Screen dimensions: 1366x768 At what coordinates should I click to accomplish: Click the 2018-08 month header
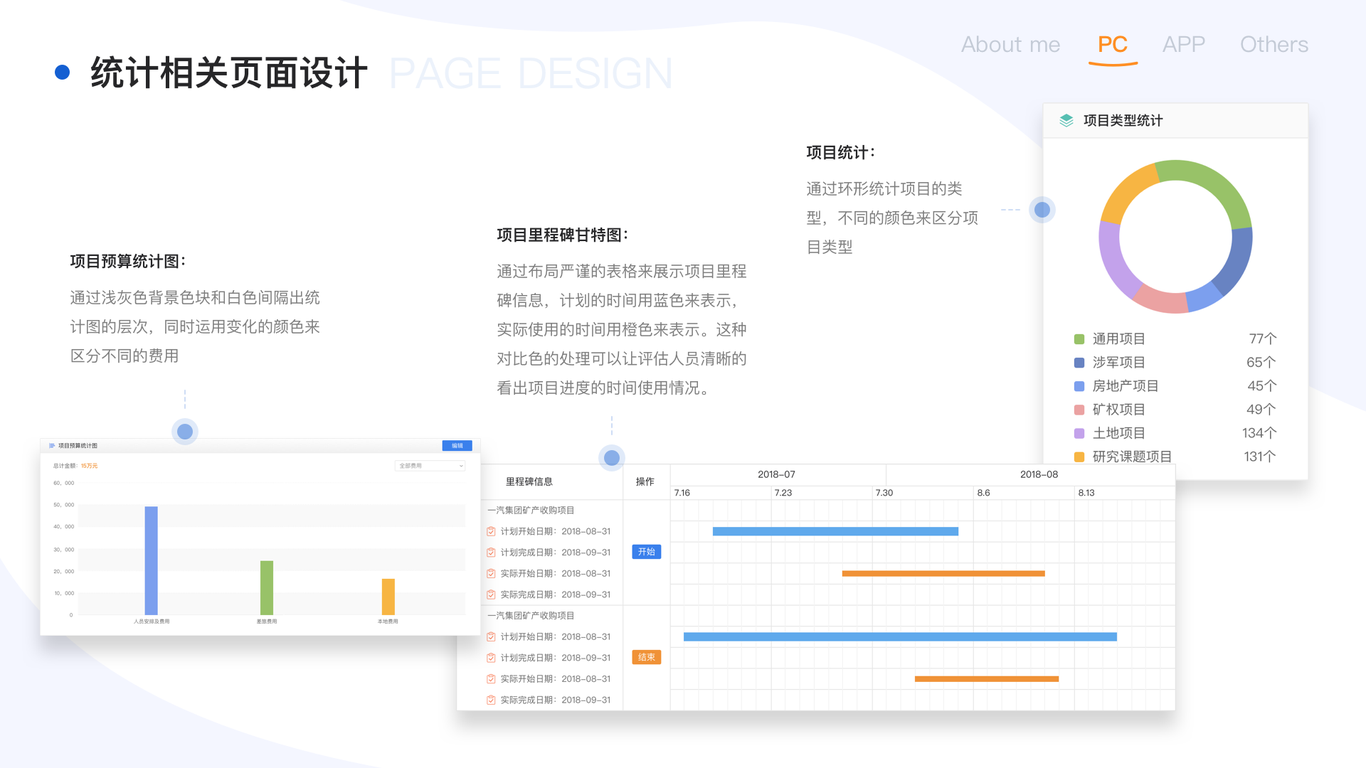1038,474
